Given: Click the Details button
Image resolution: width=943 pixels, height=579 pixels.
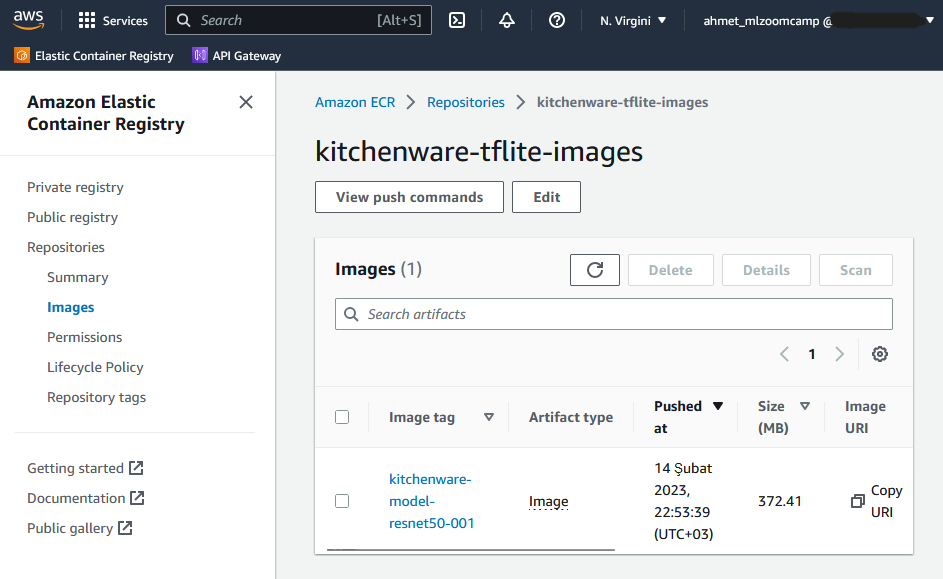Looking at the screenshot, I should tap(766, 270).
